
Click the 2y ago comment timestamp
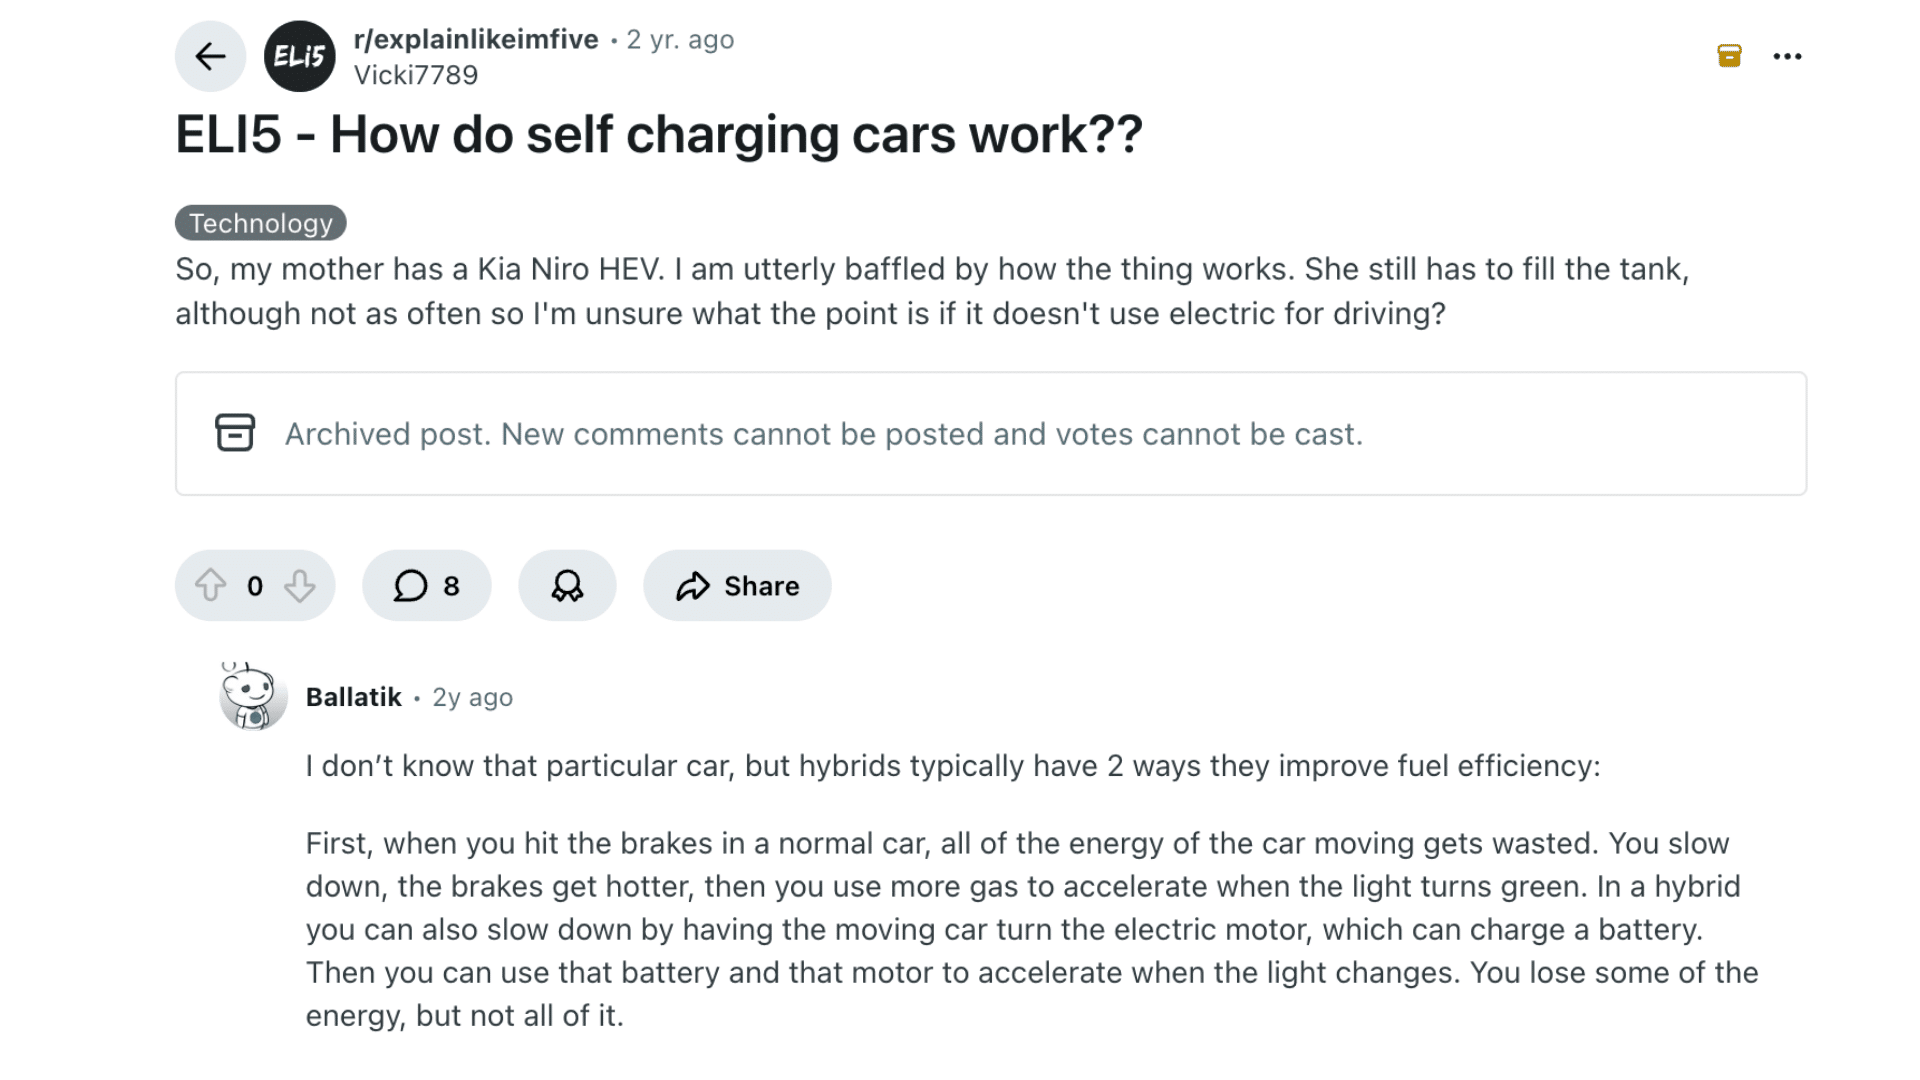[x=471, y=697]
